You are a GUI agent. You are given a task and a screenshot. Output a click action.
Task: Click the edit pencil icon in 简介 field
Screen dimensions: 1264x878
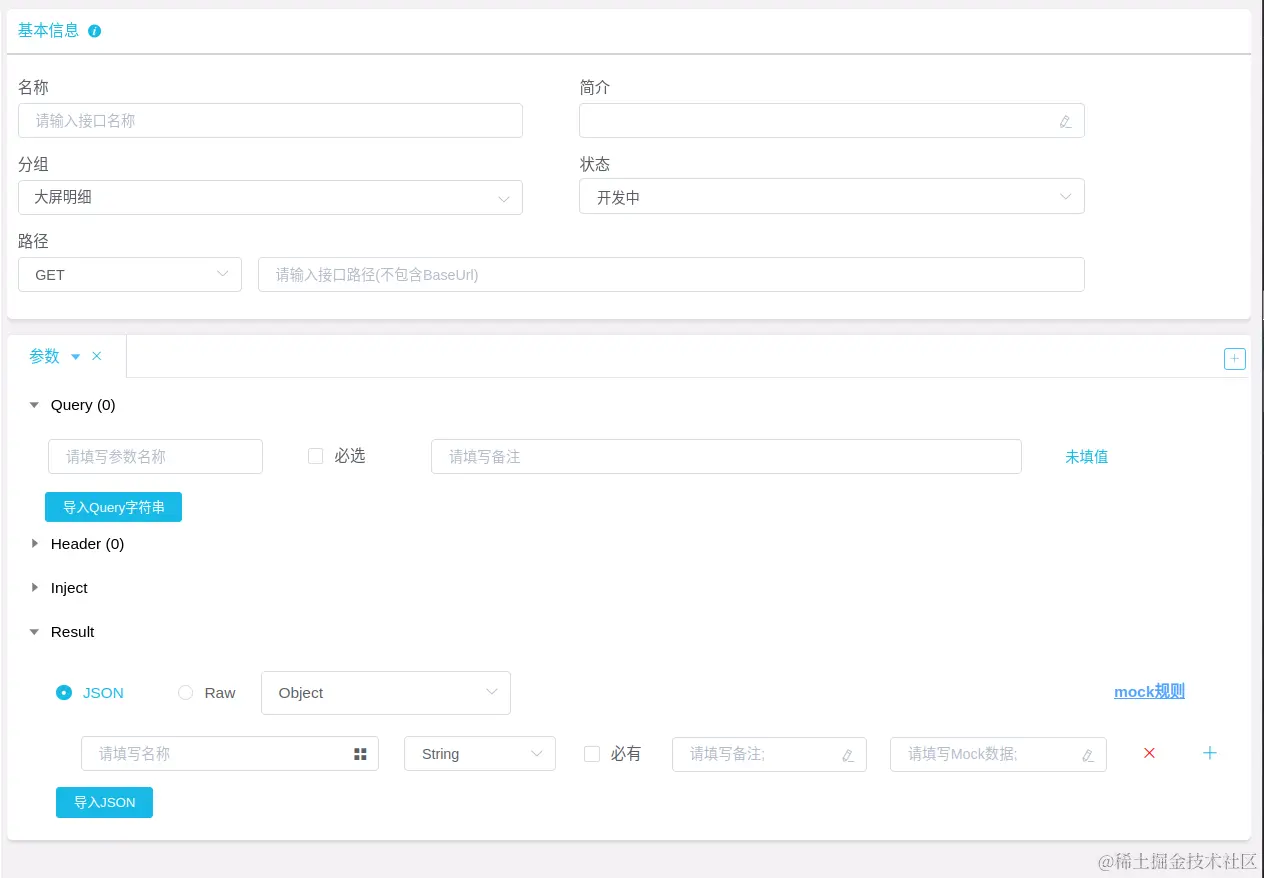(x=1065, y=121)
